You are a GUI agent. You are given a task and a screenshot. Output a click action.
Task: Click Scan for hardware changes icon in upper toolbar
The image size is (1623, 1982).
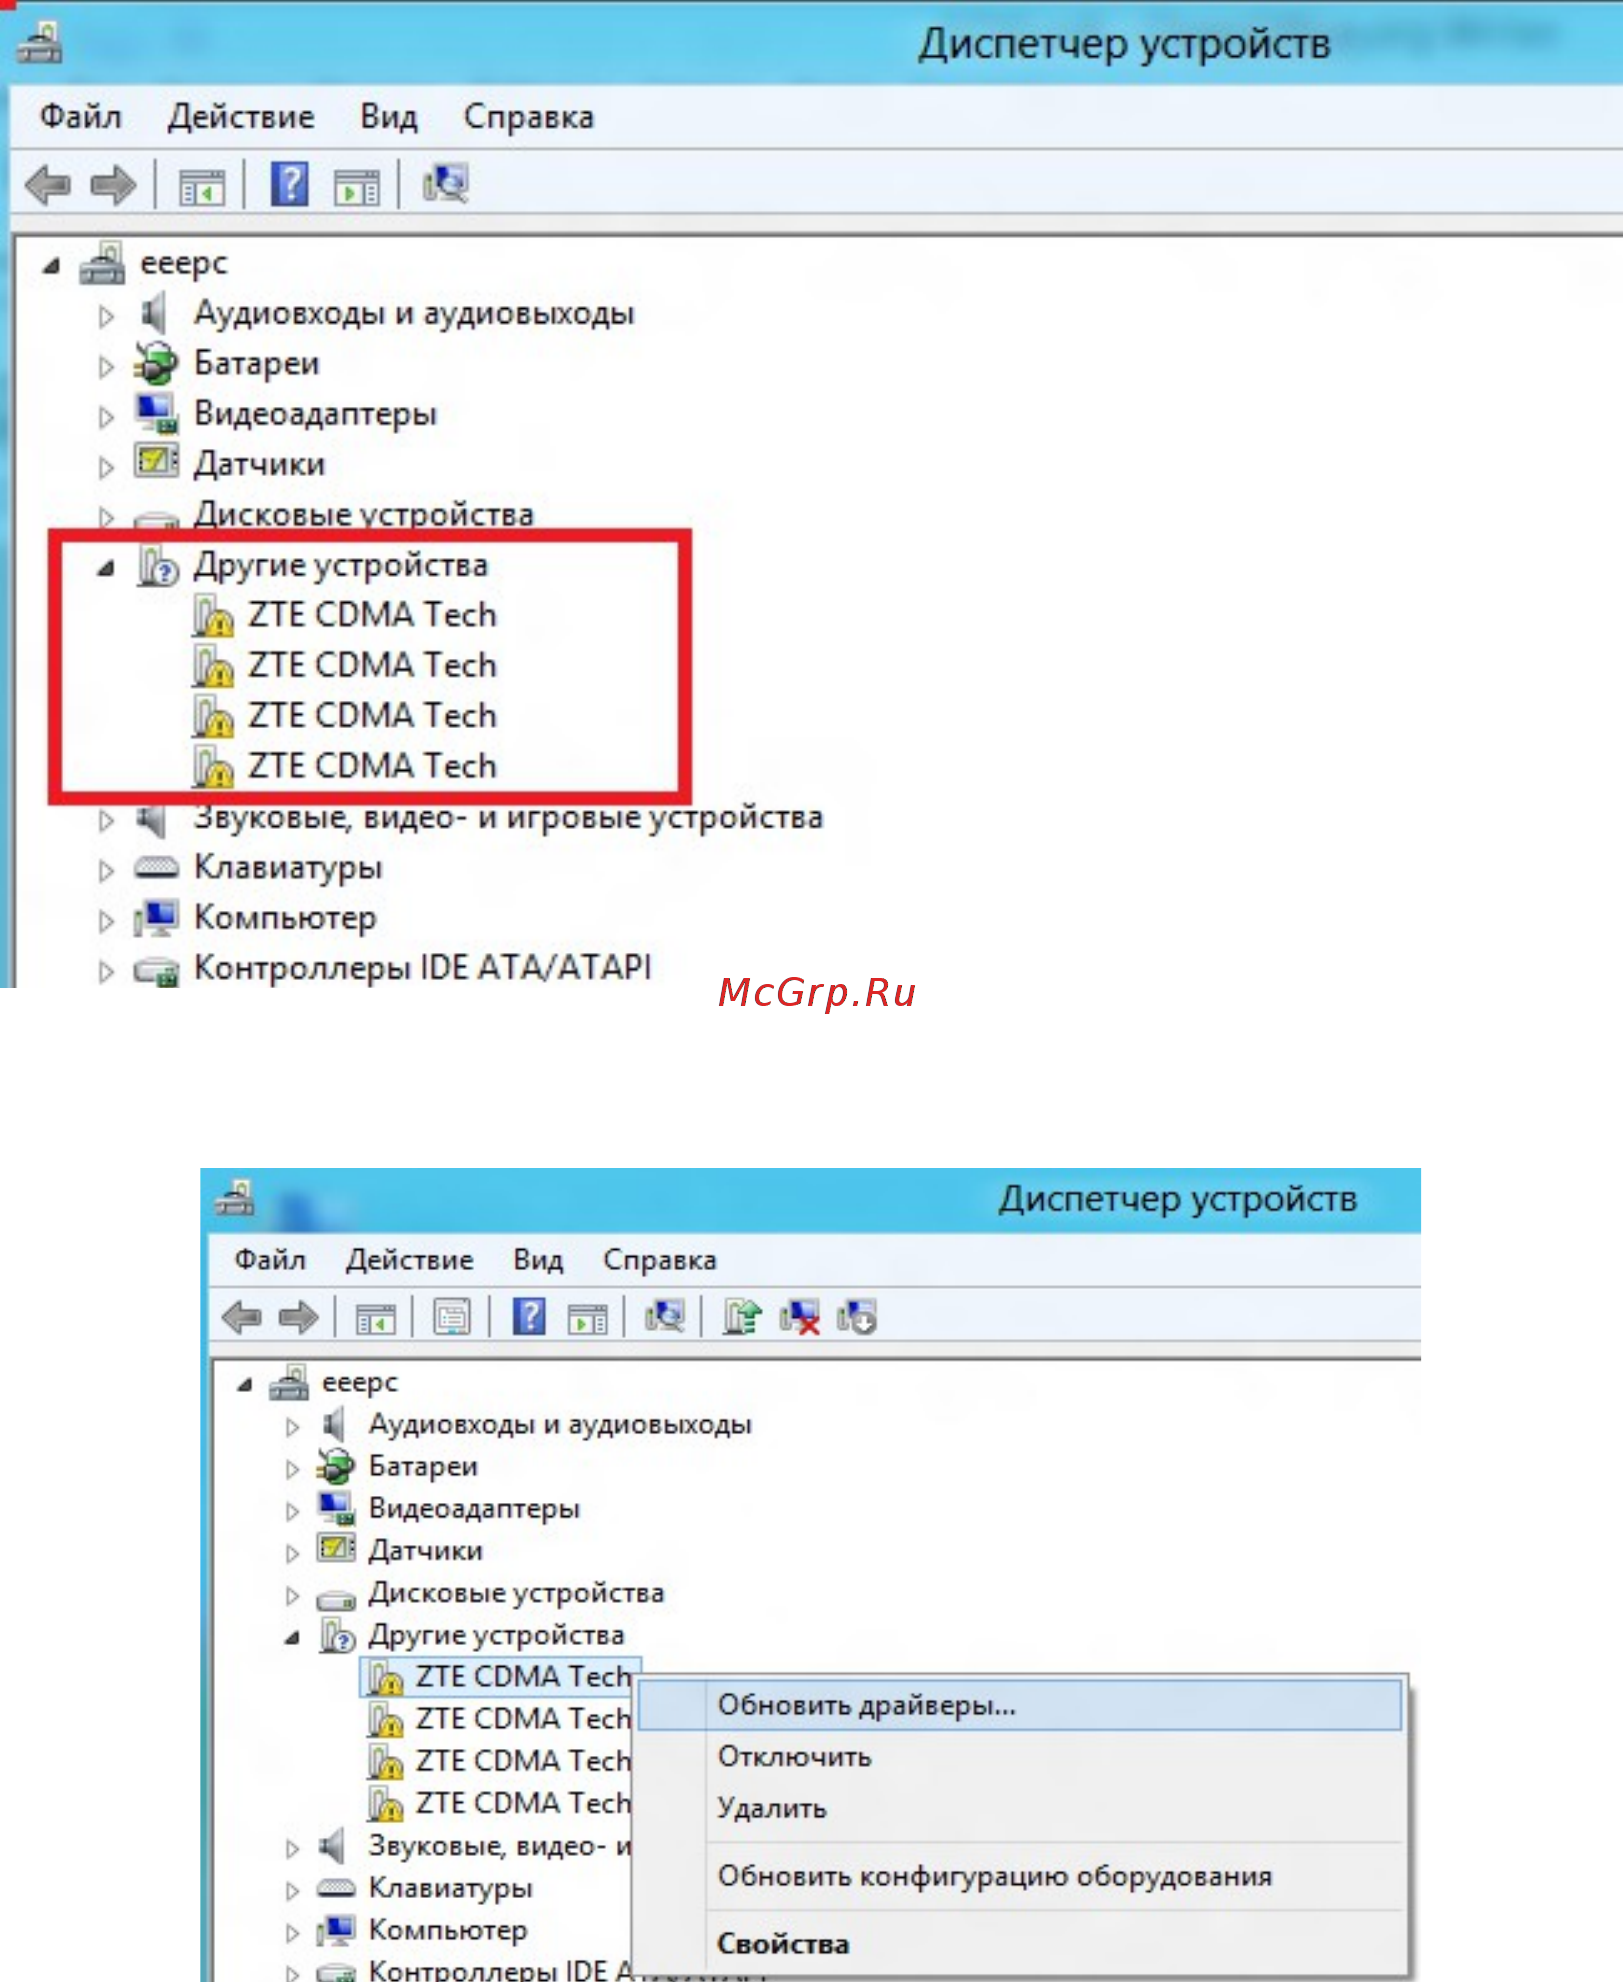[446, 184]
